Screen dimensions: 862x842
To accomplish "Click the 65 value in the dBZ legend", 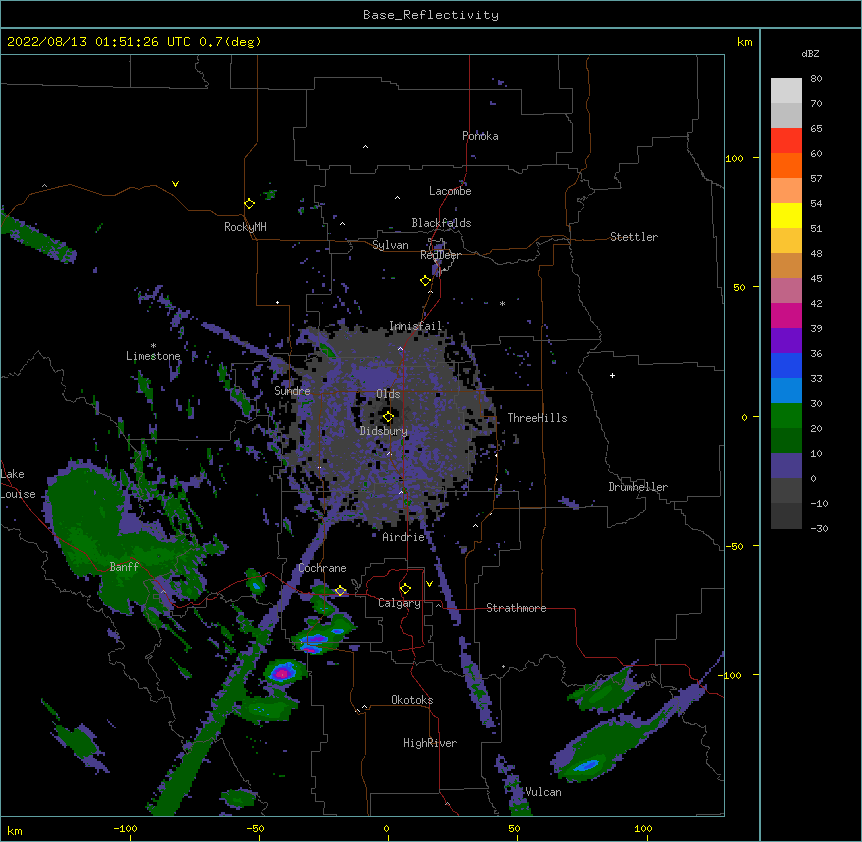I will click(816, 129).
